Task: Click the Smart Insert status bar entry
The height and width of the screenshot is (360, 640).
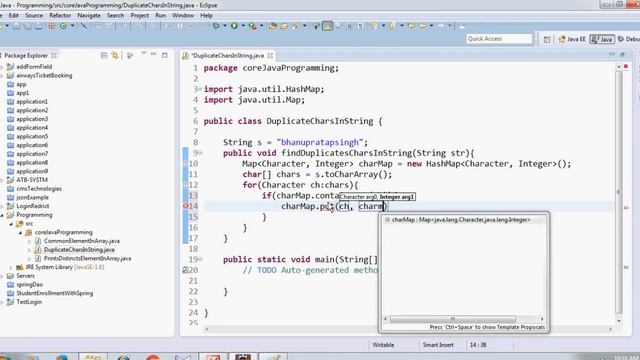Action: [x=438, y=345]
